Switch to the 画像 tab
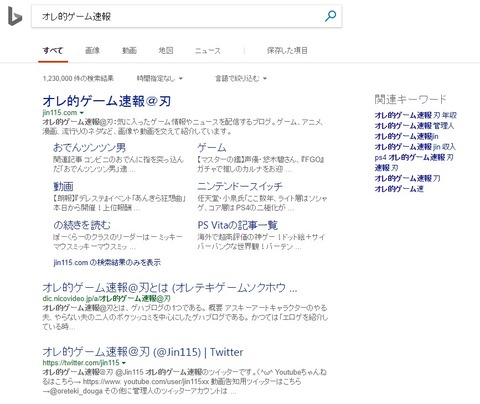 92,51
